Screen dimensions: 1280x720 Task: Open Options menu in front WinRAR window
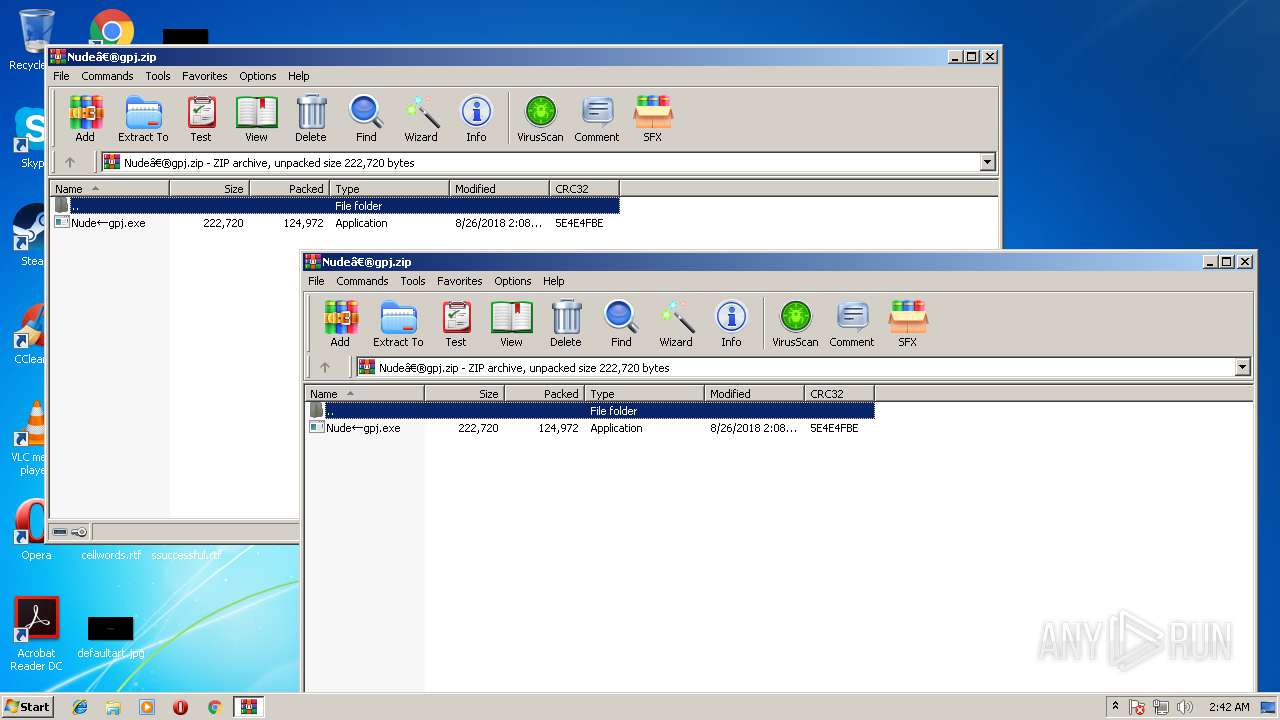point(513,281)
